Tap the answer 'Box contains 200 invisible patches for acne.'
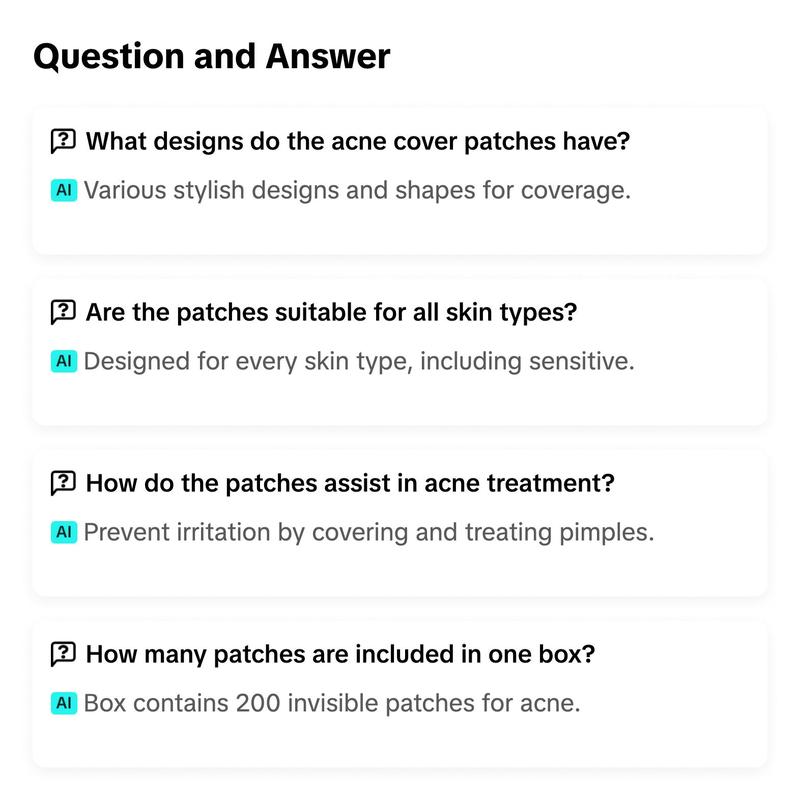Viewport: 800px width, 800px height. (332, 703)
